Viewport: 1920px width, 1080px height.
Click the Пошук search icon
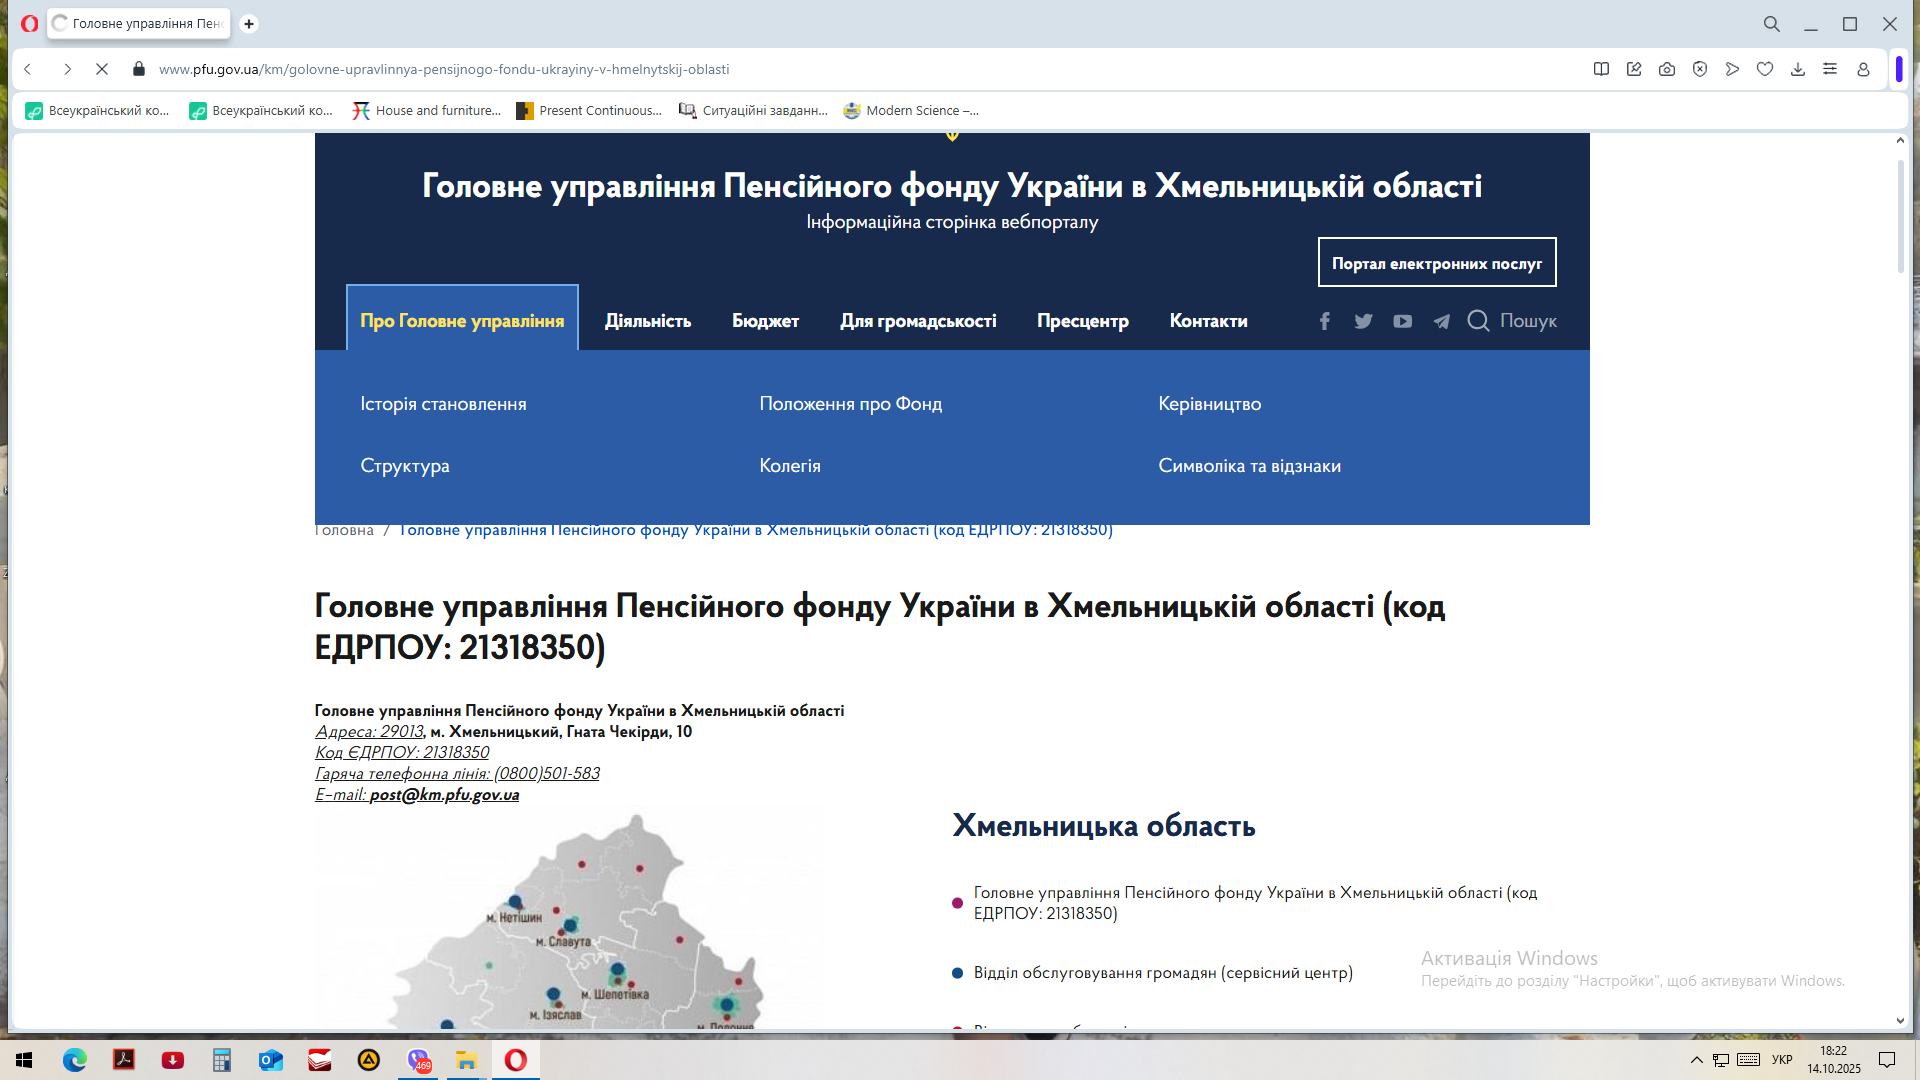[x=1478, y=321]
